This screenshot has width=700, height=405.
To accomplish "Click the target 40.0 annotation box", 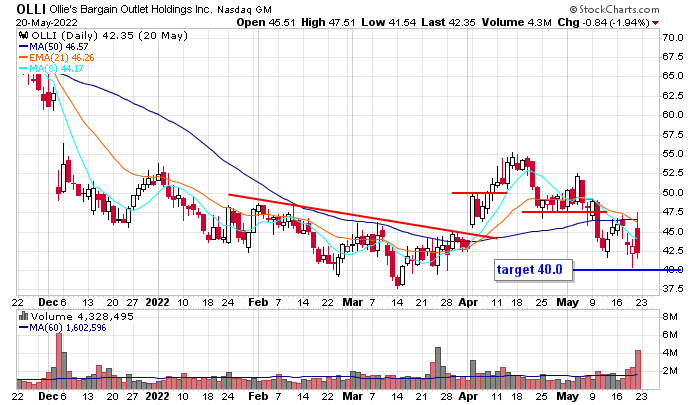I will (x=533, y=270).
